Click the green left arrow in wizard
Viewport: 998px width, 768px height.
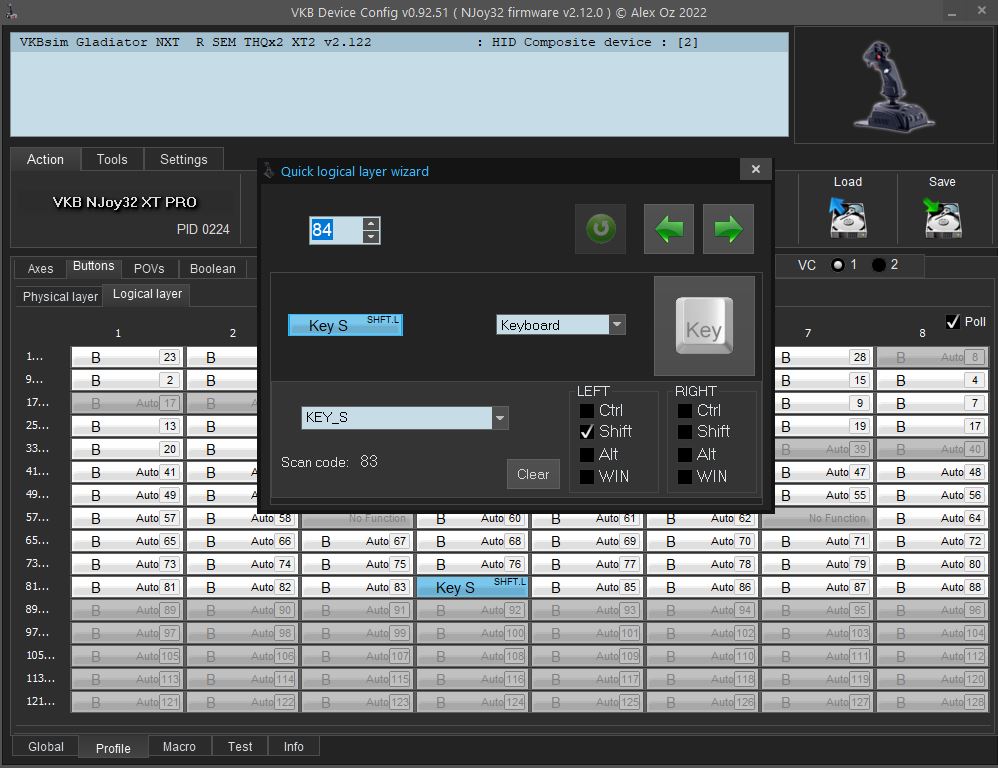coord(668,229)
